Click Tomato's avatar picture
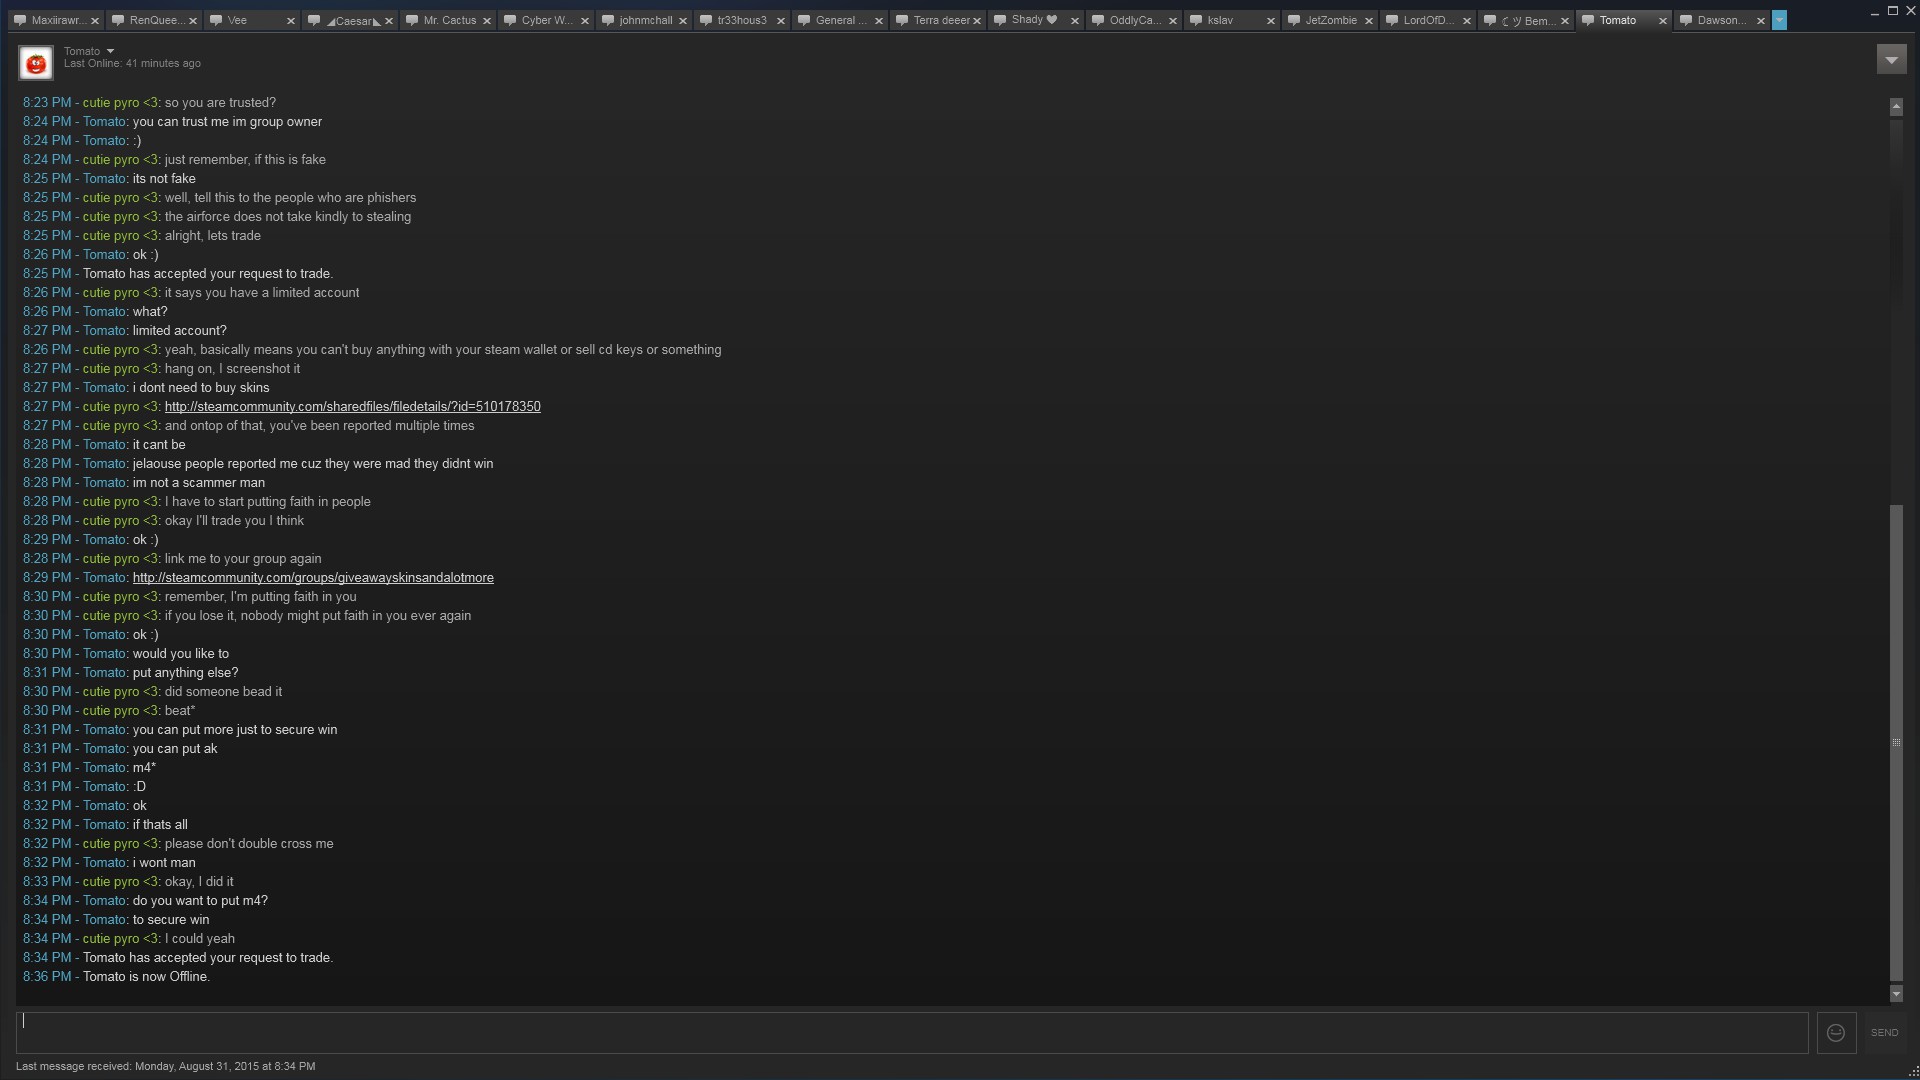The image size is (1920, 1080). click(36, 64)
